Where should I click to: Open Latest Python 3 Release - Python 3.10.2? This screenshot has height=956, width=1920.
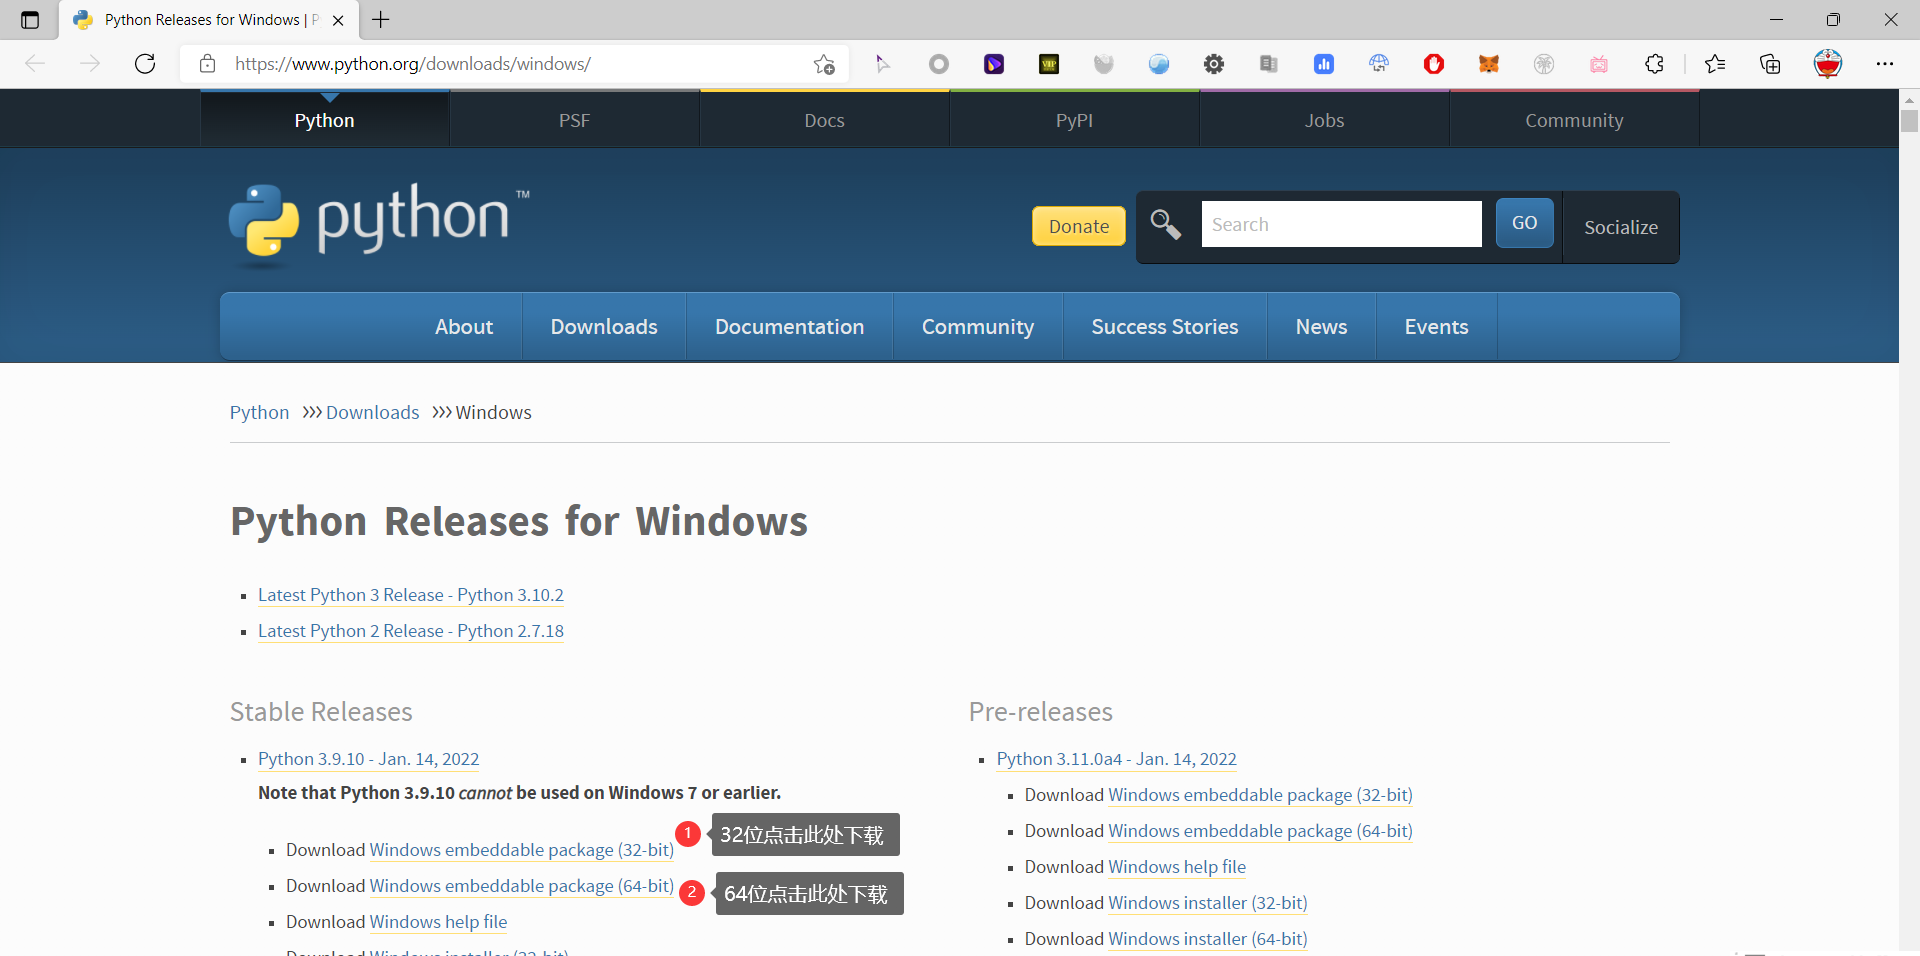click(x=411, y=595)
